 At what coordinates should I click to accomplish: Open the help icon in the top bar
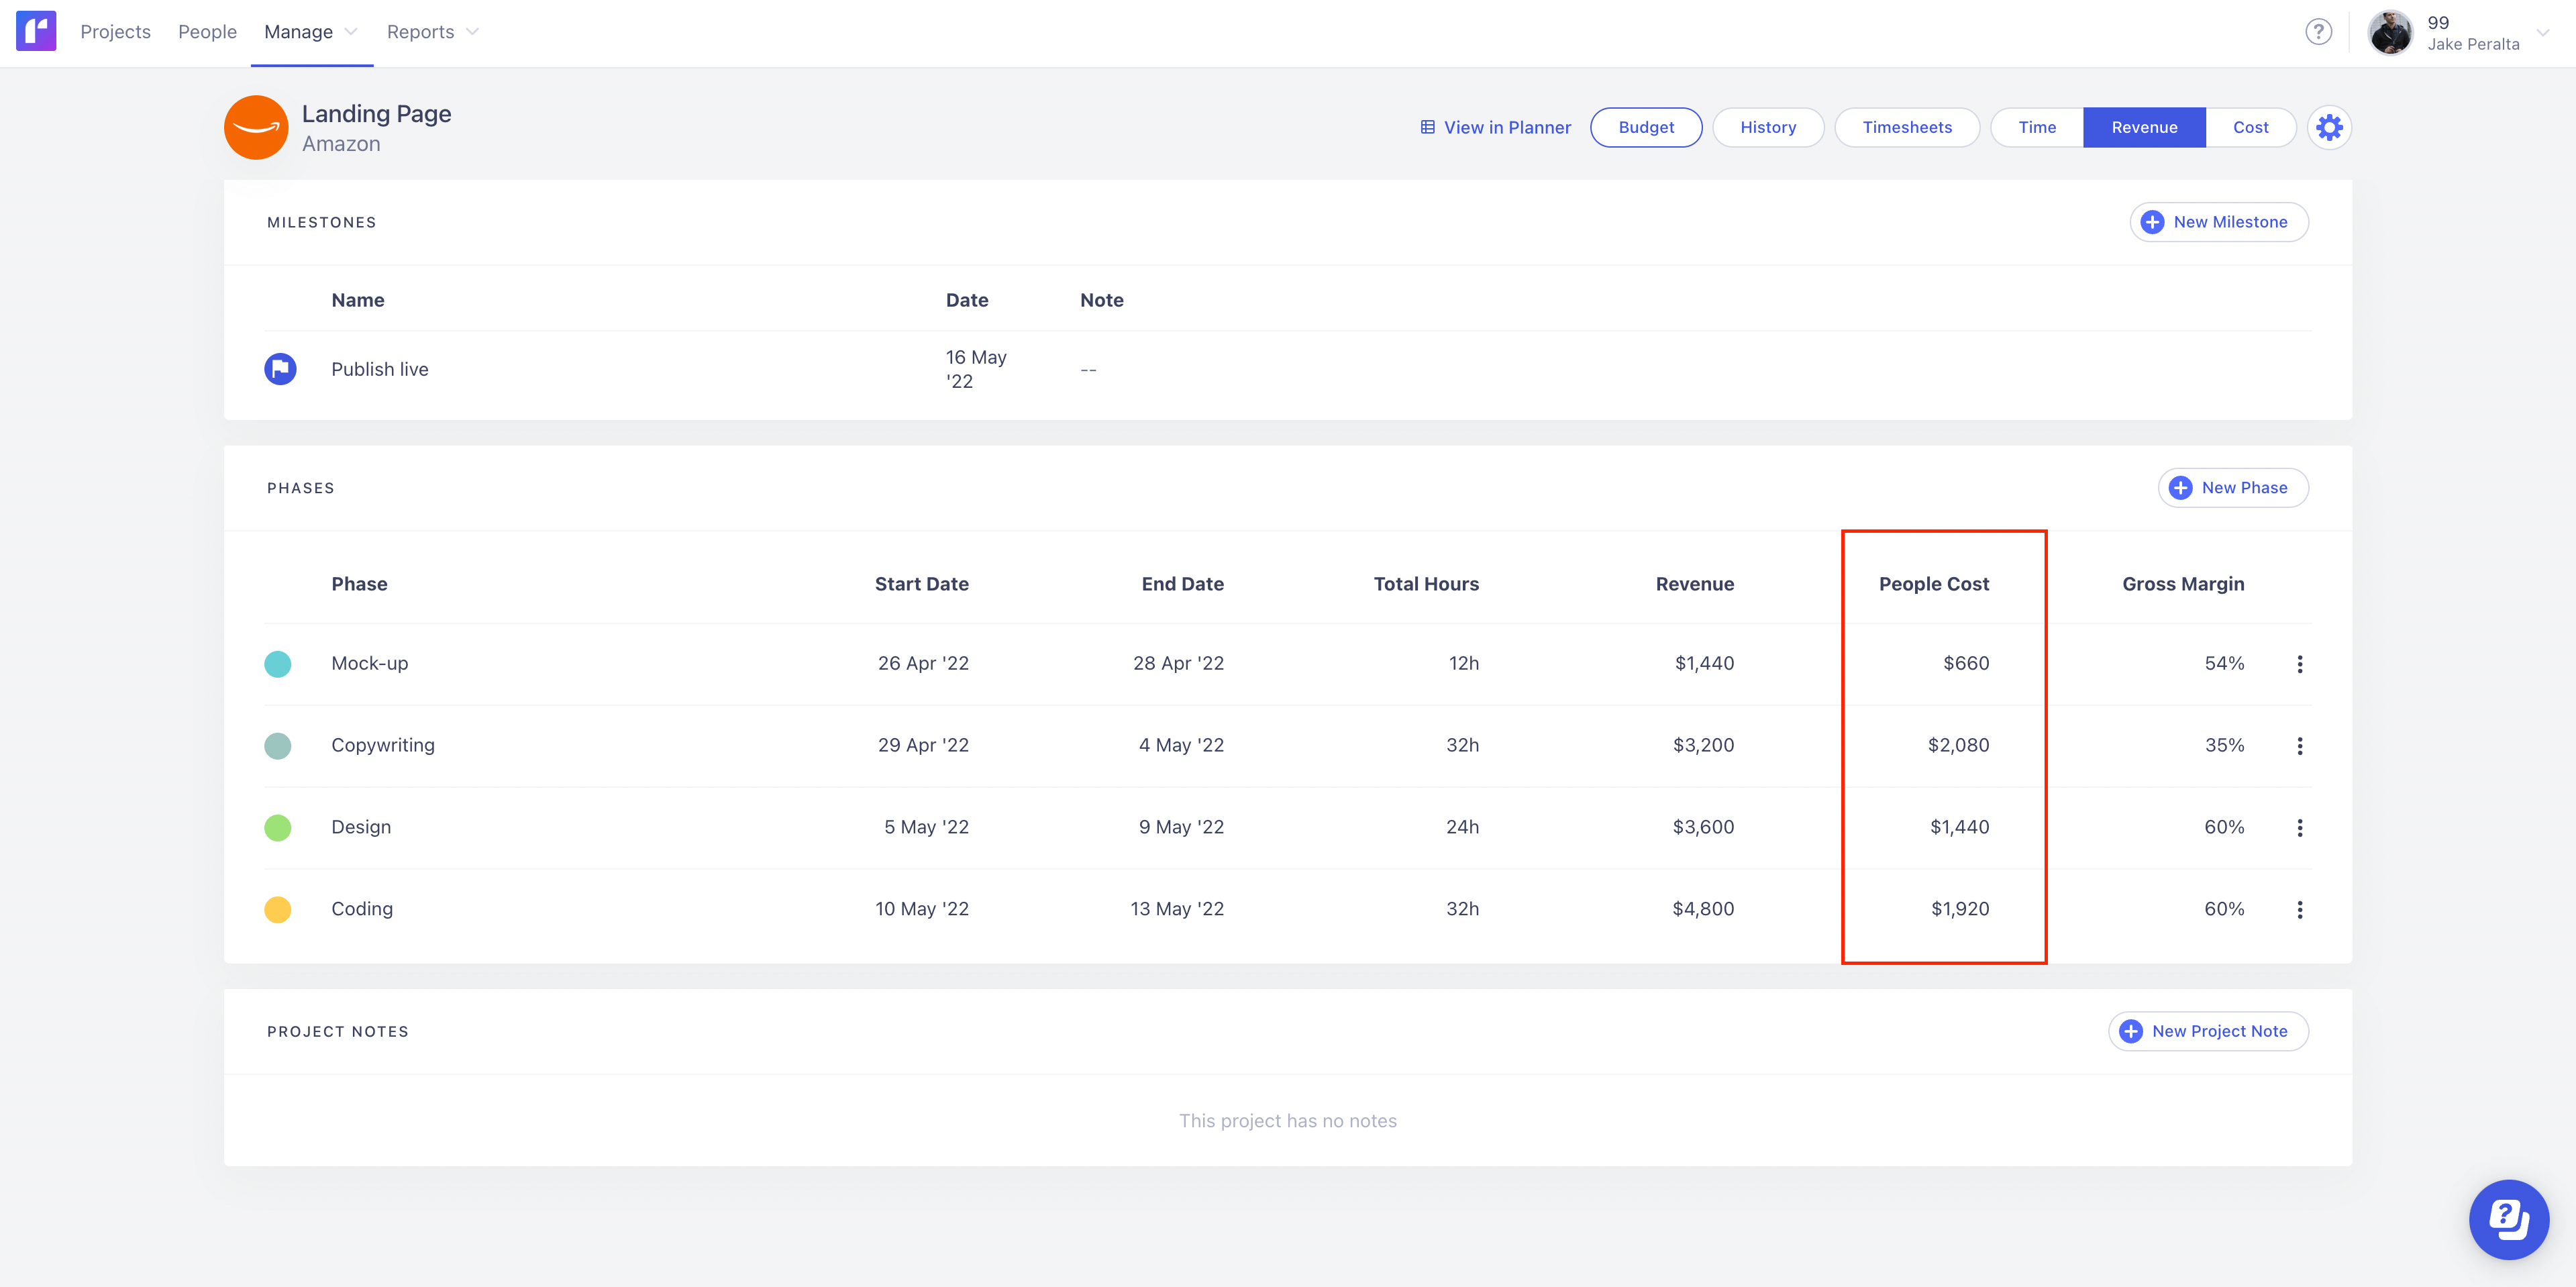2318,31
